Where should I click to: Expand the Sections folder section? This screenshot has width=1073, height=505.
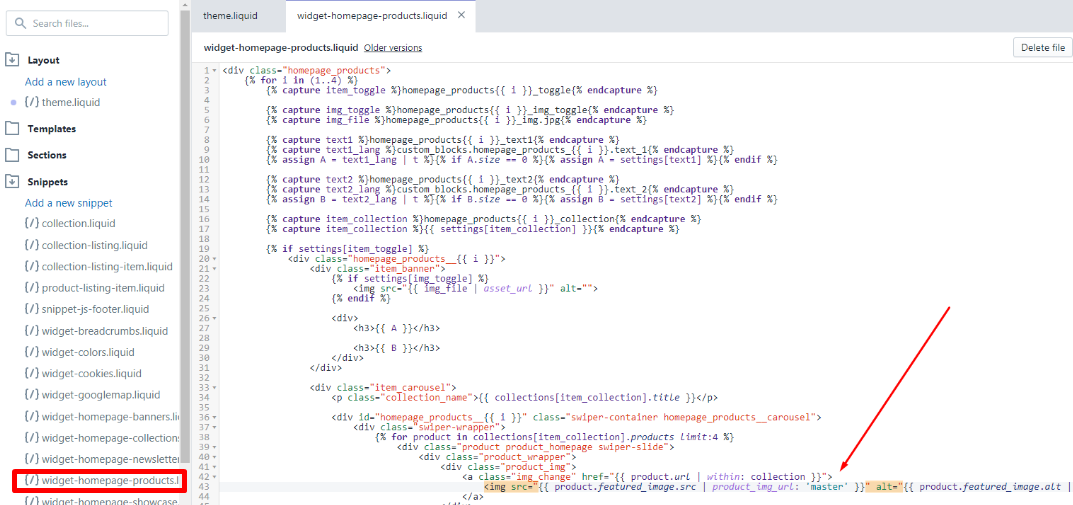click(x=13, y=155)
